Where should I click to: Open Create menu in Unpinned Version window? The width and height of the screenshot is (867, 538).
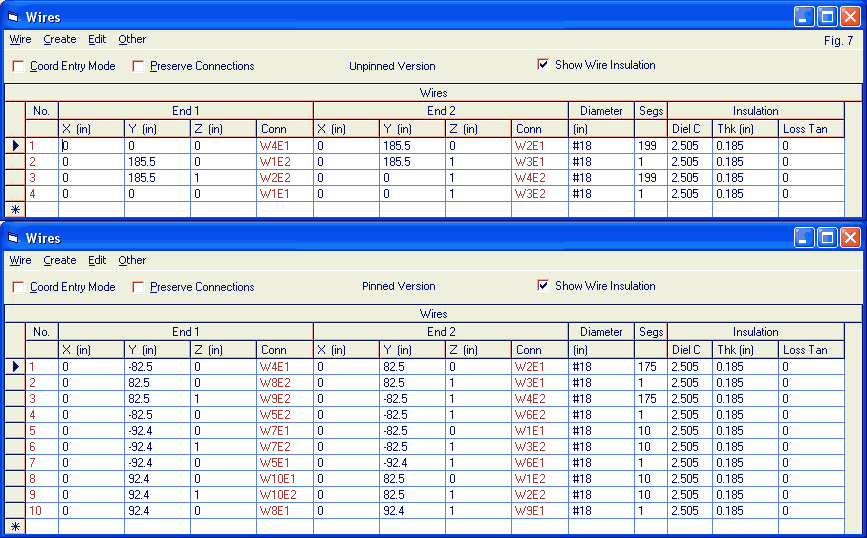(60, 39)
